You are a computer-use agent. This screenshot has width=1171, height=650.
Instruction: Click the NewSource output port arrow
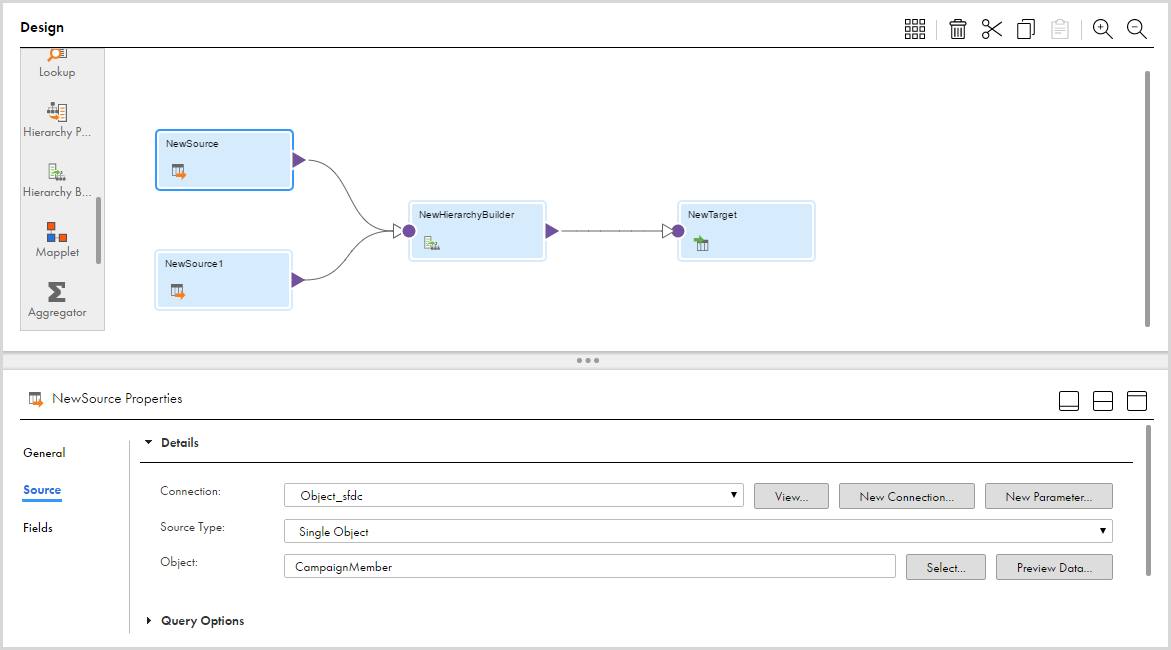pos(299,160)
